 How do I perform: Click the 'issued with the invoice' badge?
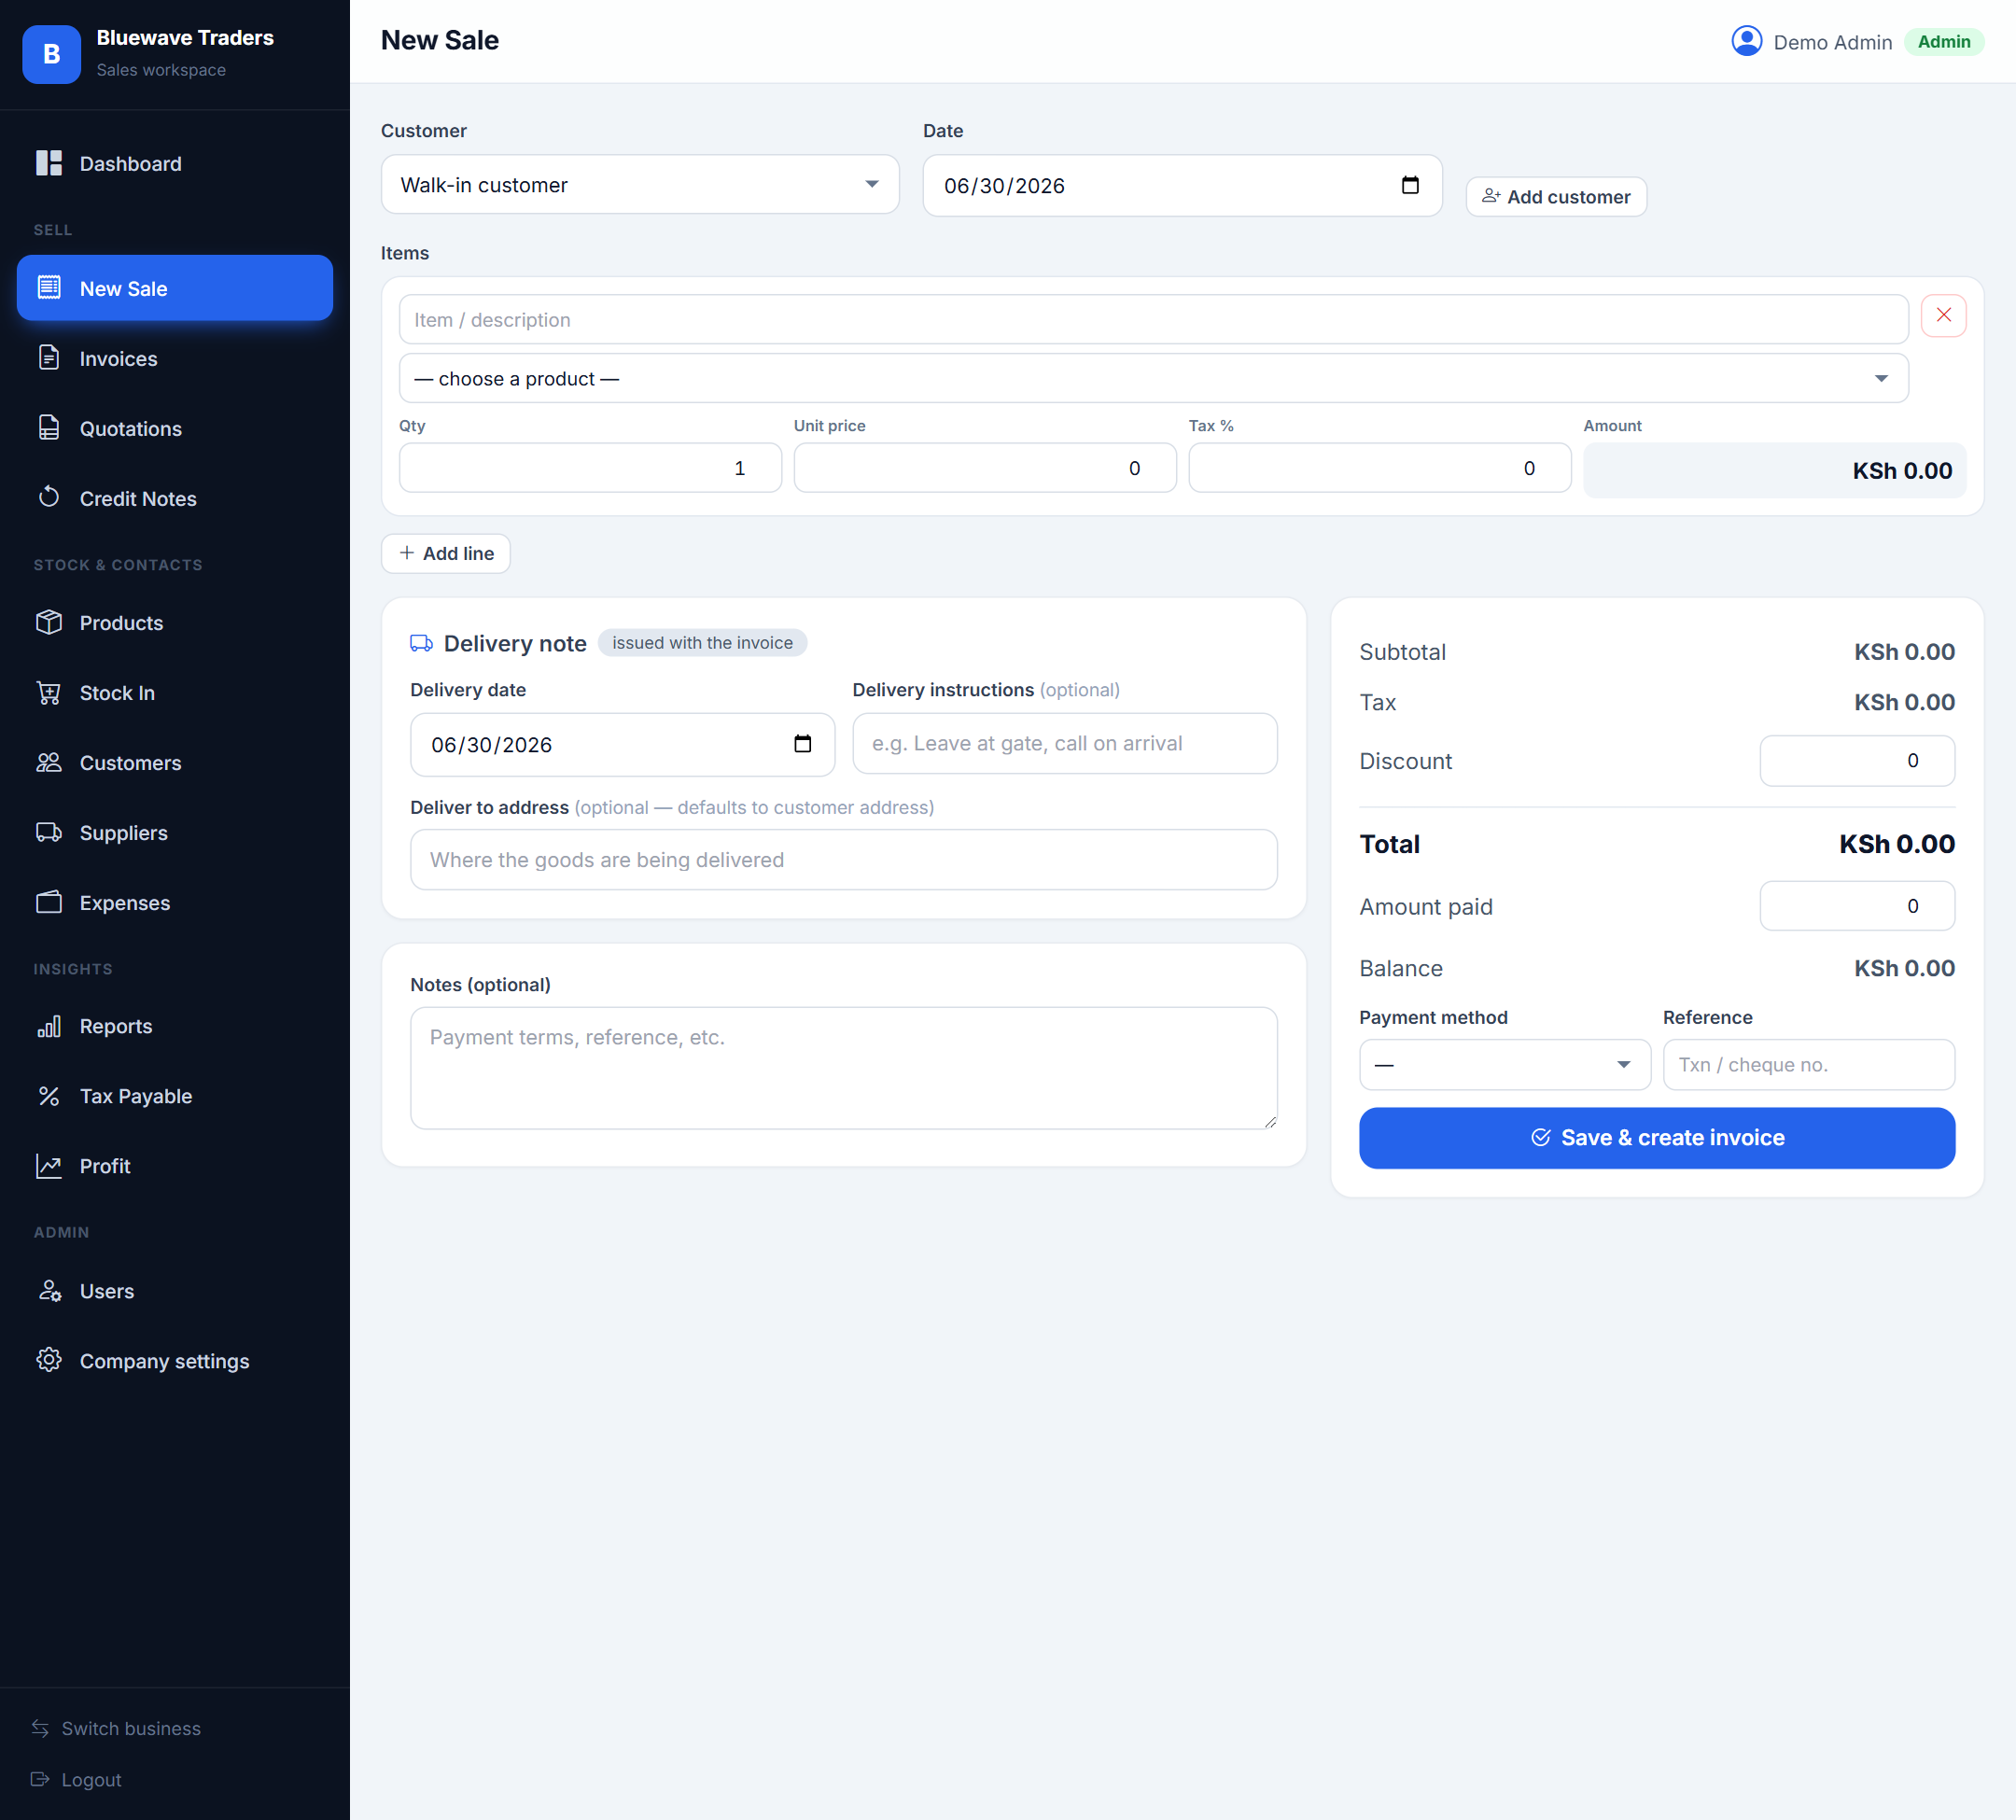[702, 642]
